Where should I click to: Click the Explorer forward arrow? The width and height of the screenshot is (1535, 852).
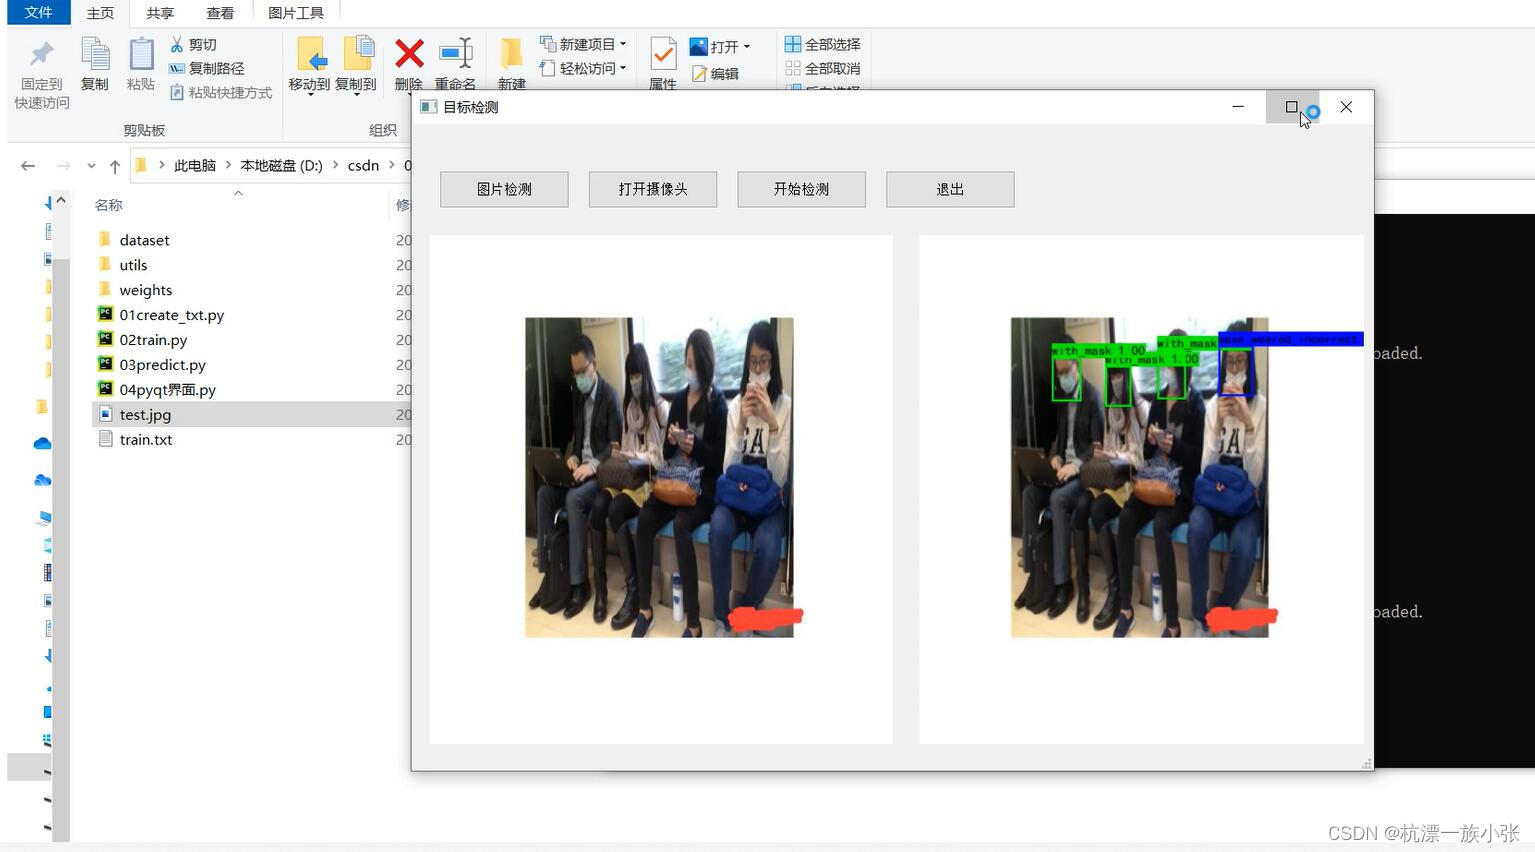coord(63,166)
